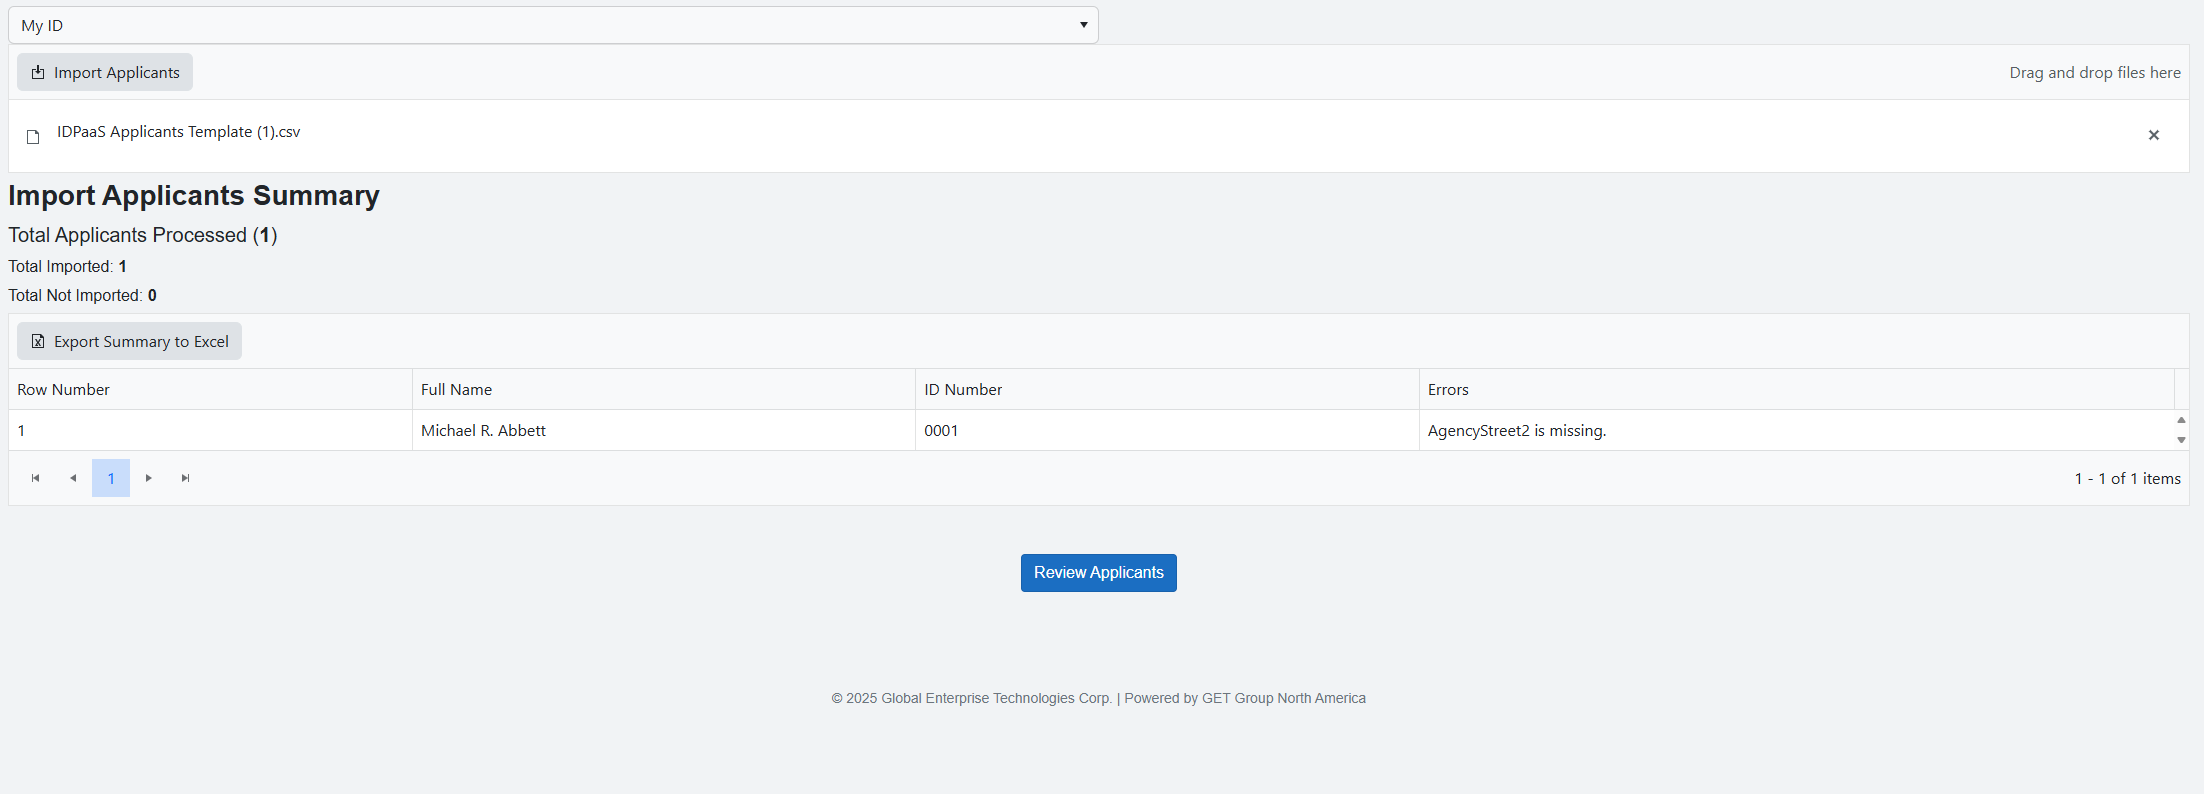Click the Excel icon in the export button
This screenshot has width=2204, height=794.
tap(38, 341)
